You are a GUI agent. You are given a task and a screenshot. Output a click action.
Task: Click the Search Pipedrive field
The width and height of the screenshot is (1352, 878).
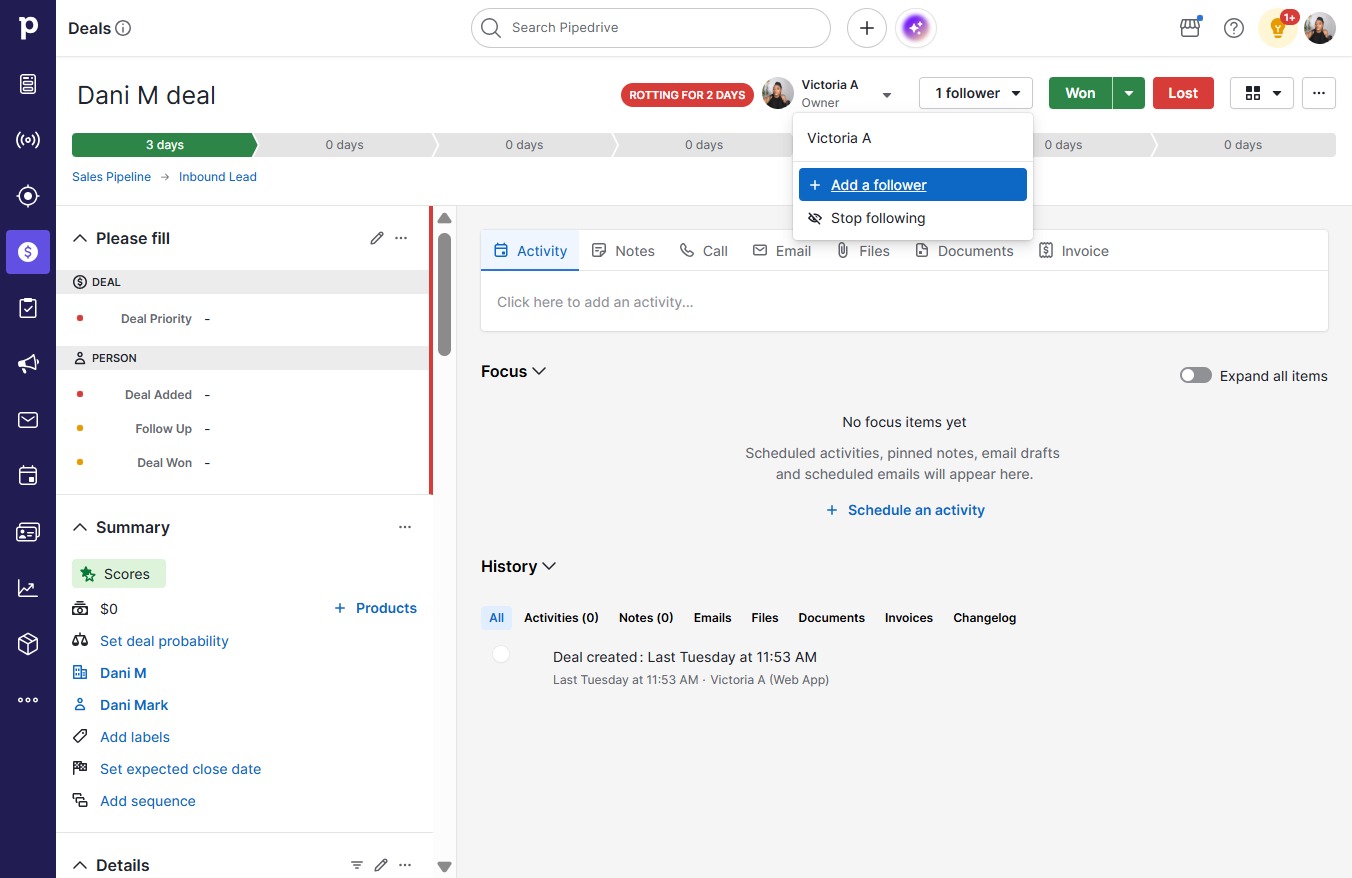[x=651, y=28]
